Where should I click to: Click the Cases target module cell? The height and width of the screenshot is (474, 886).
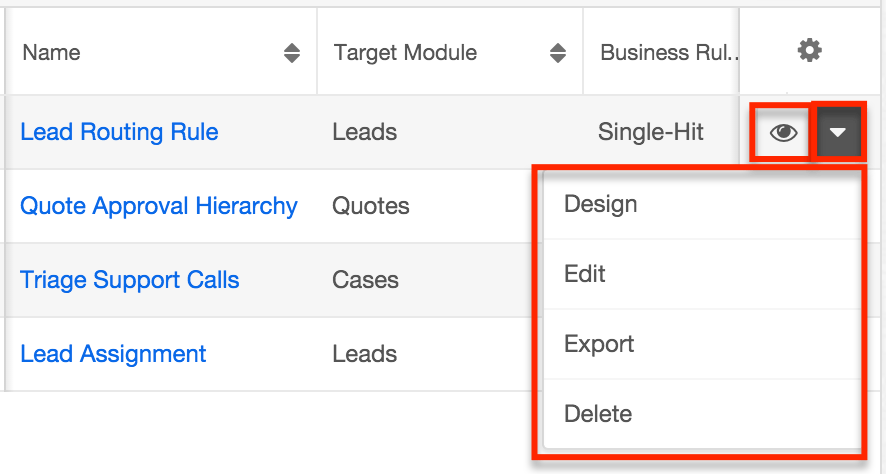pyautogui.click(x=366, y=280)
